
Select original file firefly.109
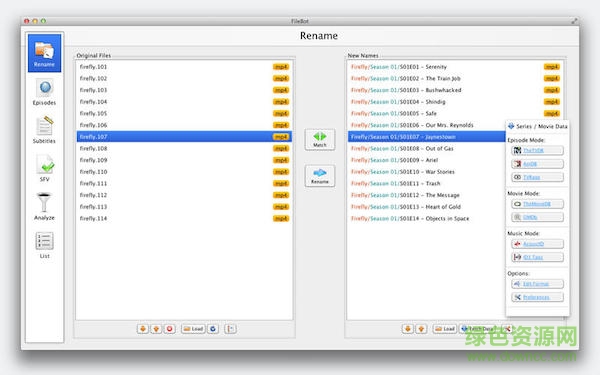tap(184, 160)
